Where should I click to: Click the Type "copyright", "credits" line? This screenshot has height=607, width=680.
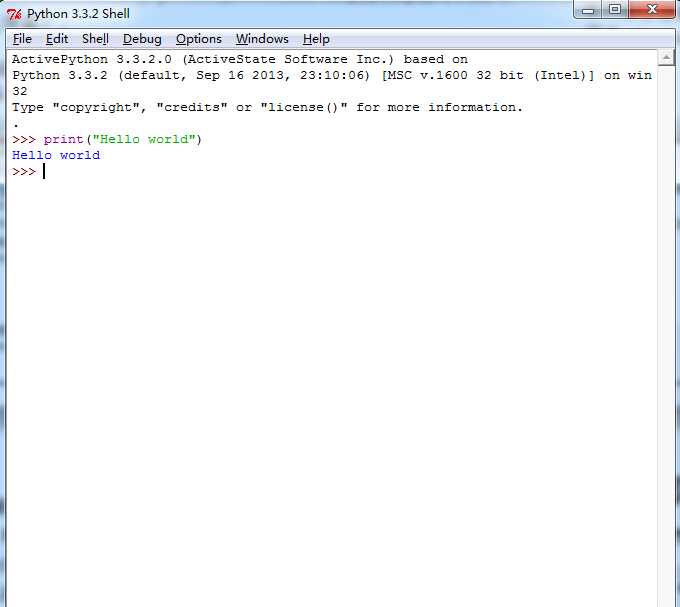point(267,107)
